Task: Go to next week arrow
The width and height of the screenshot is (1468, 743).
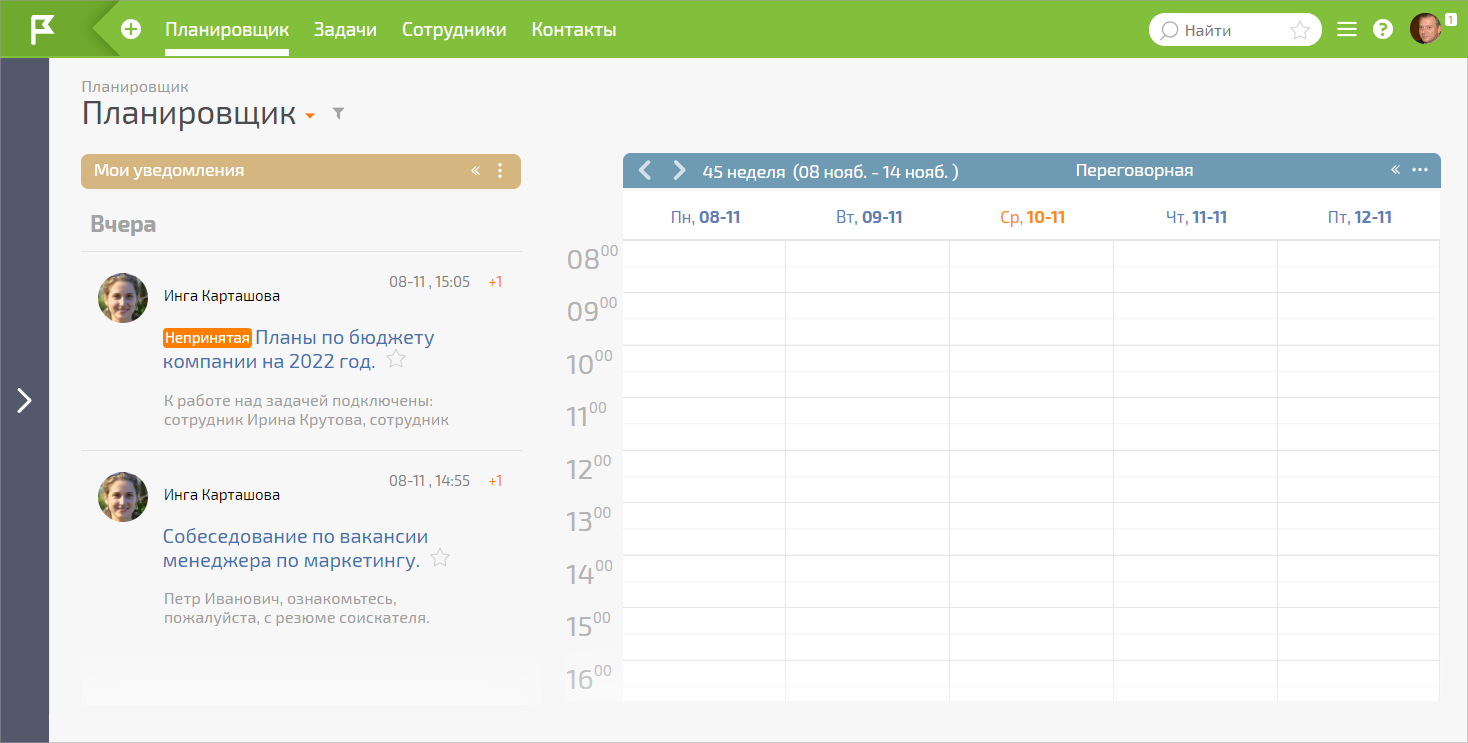Action: (679, 170)
